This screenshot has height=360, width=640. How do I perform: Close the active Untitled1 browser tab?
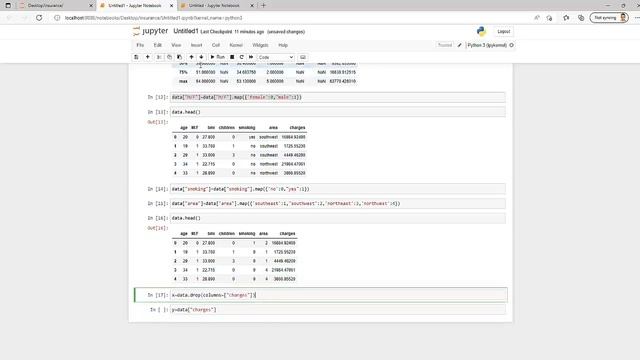click(171, 6)
